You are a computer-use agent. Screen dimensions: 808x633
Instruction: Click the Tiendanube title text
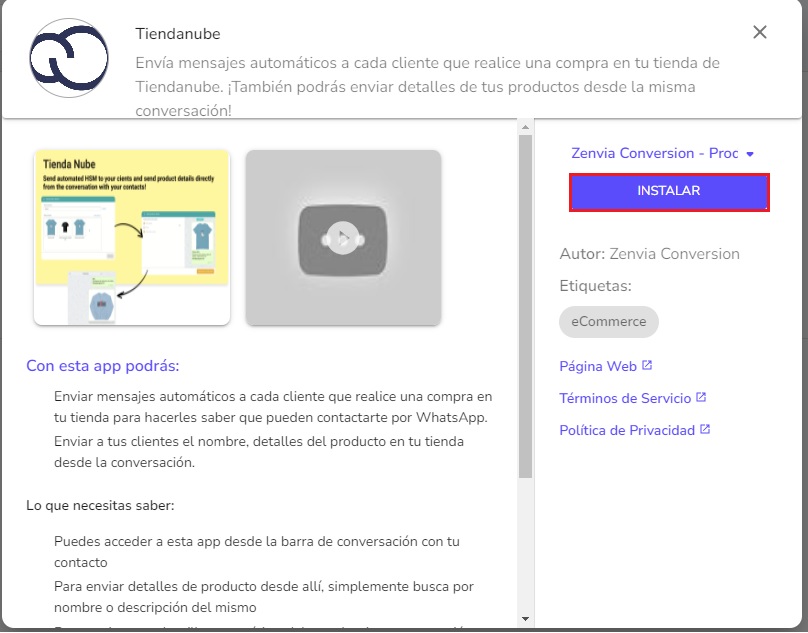[178, 34]
